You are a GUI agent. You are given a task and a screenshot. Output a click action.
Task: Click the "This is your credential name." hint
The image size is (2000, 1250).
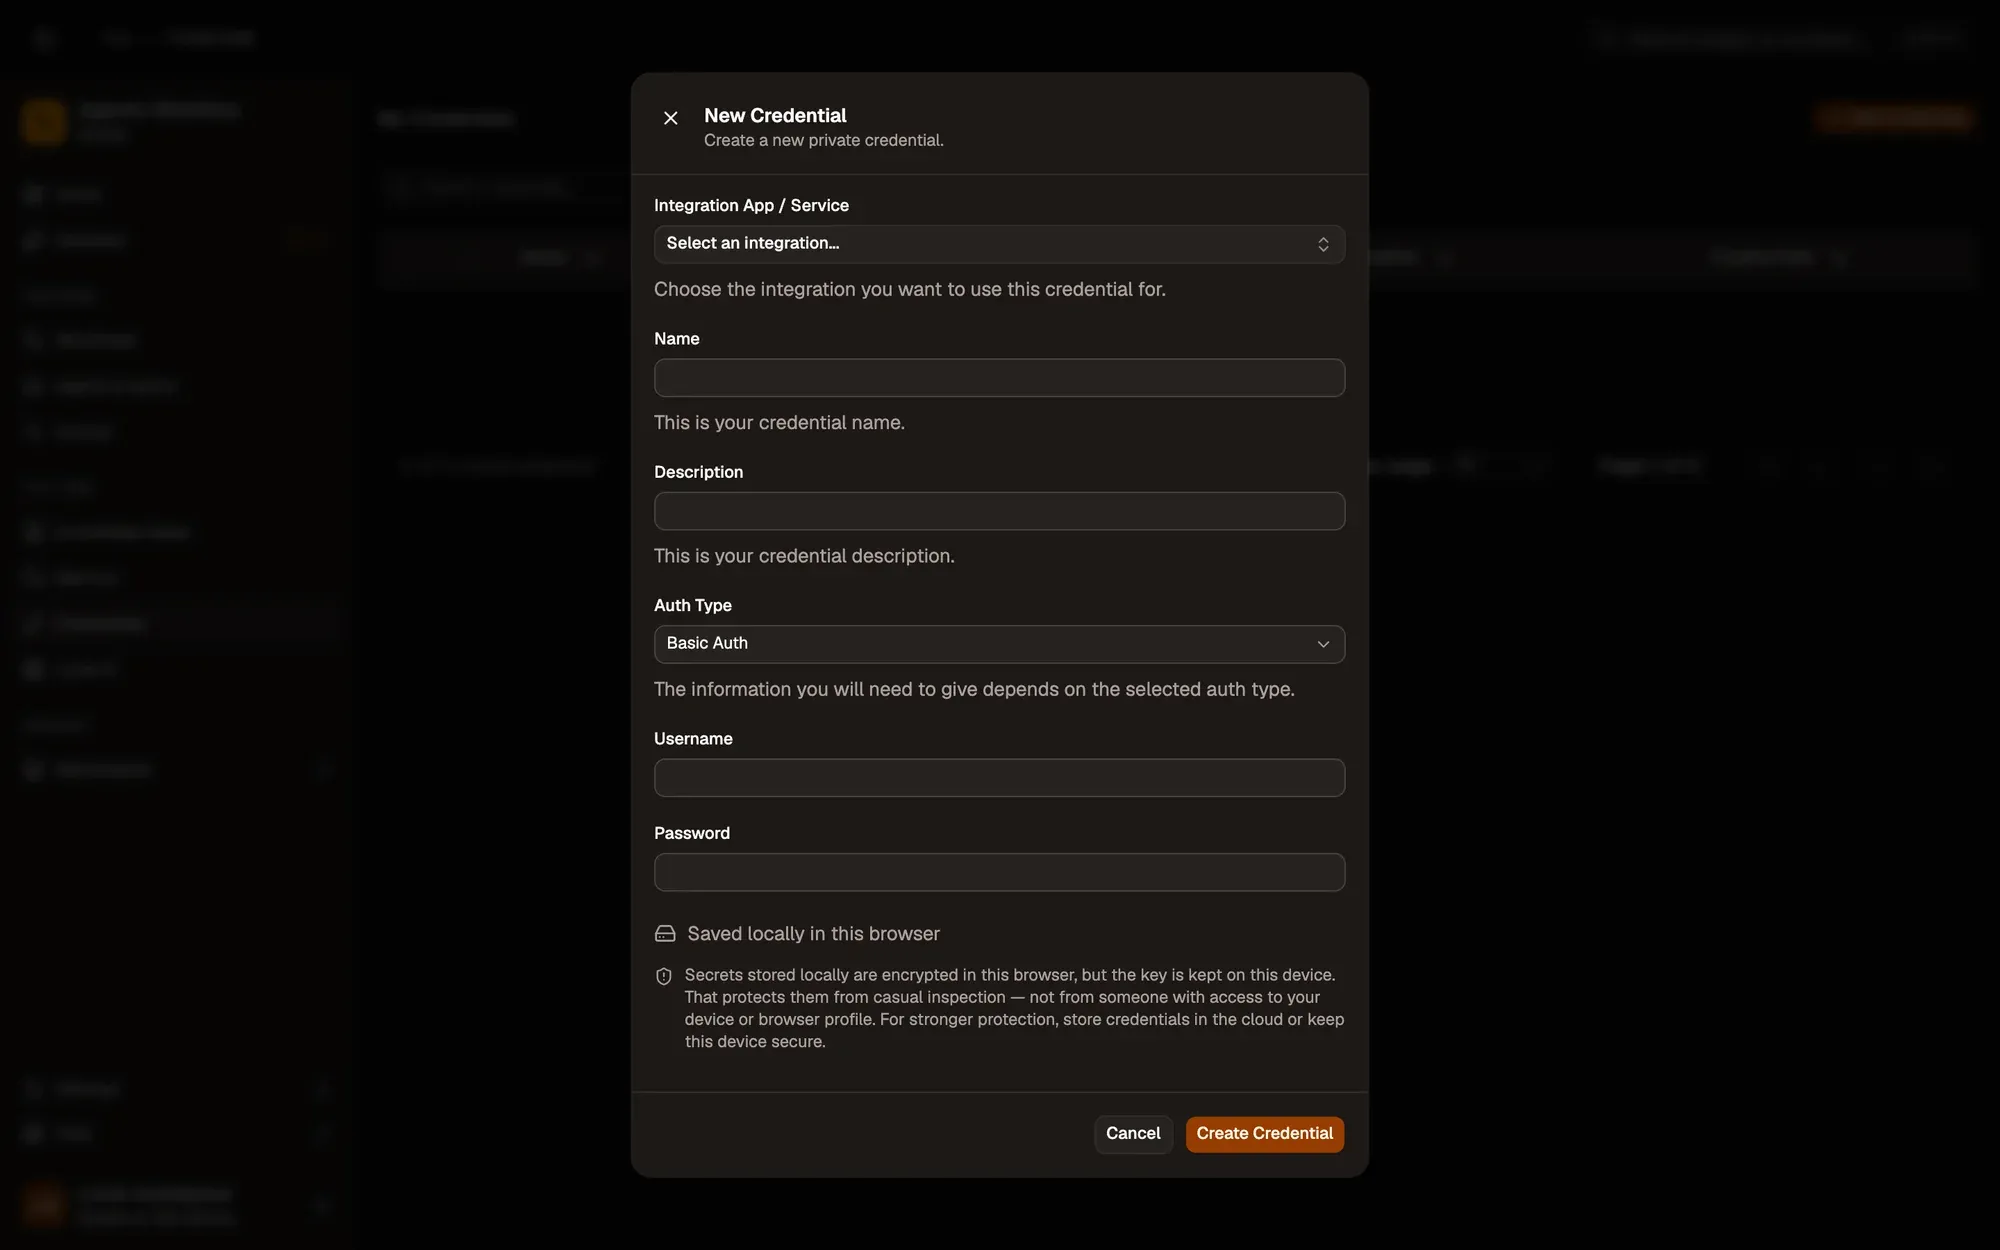click(x=779, y=423)
